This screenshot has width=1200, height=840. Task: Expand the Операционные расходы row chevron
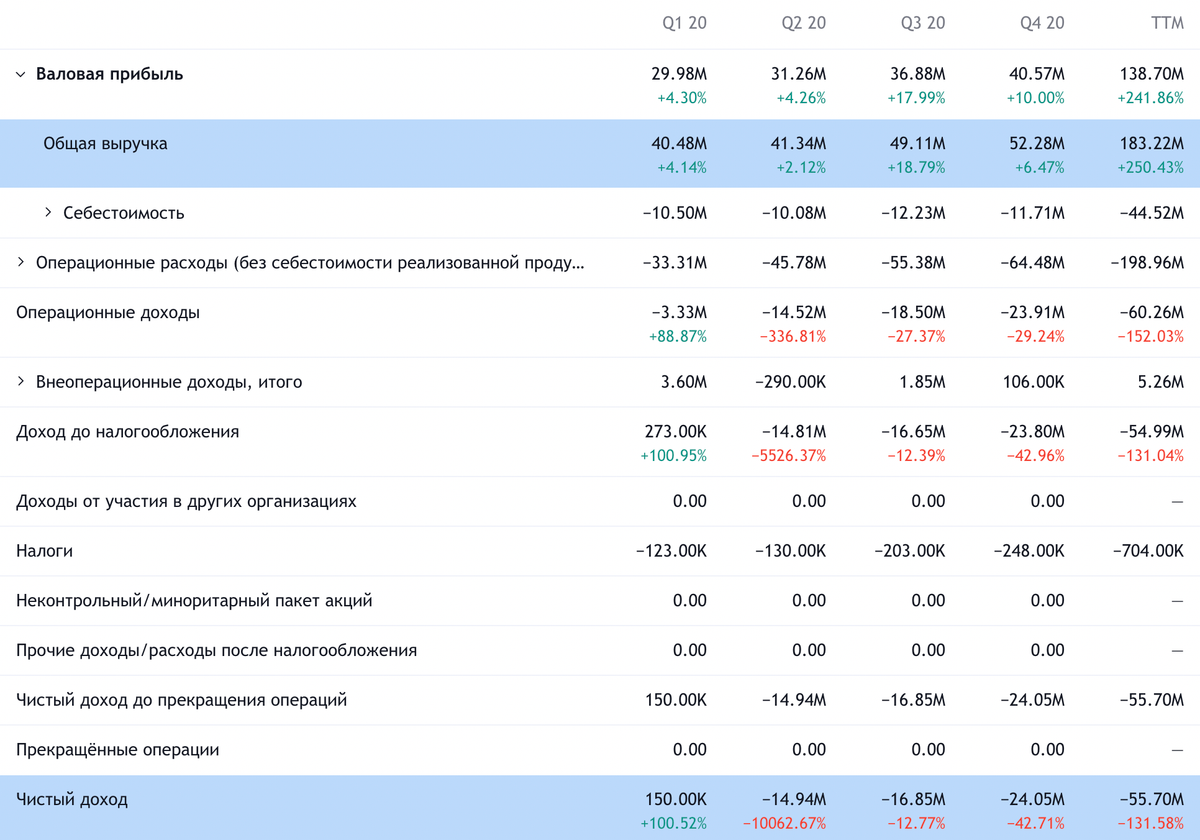click(21, 263)
